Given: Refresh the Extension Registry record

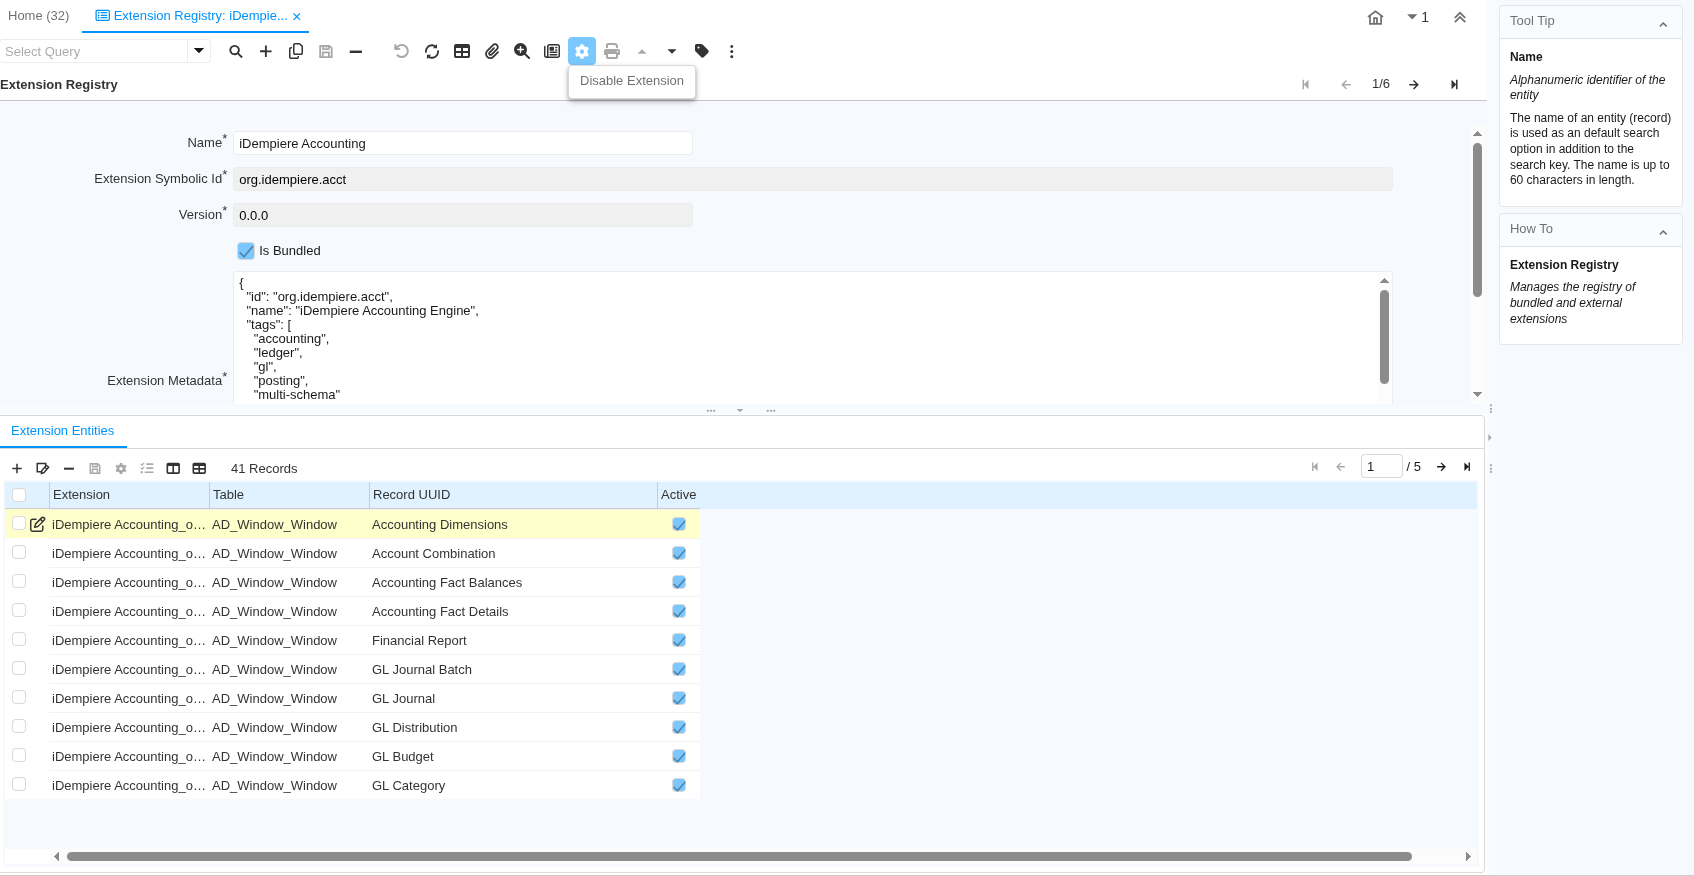Looking at the screenshot, I should pos(432,51).
